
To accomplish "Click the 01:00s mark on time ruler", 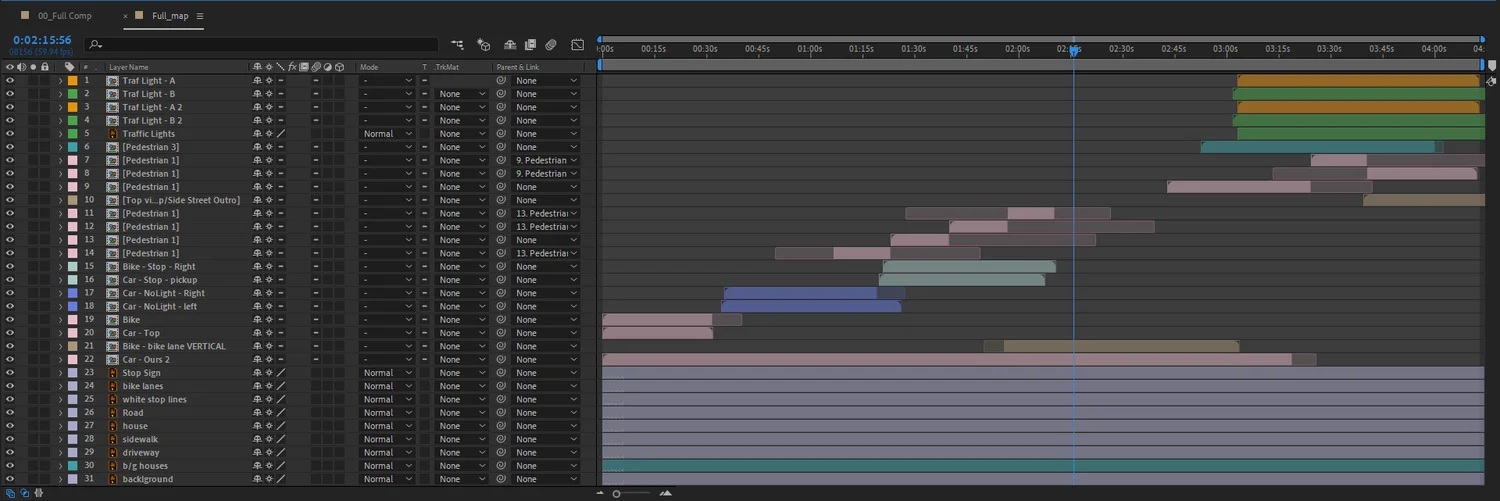I will click(x=809, y=48).
